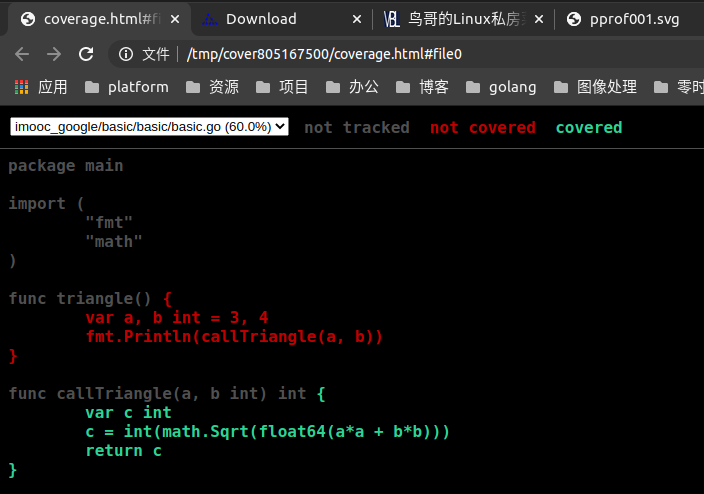
Task: Click the fmt.Println(callTriangle(a, b)) line
Action: click(234, 337)
